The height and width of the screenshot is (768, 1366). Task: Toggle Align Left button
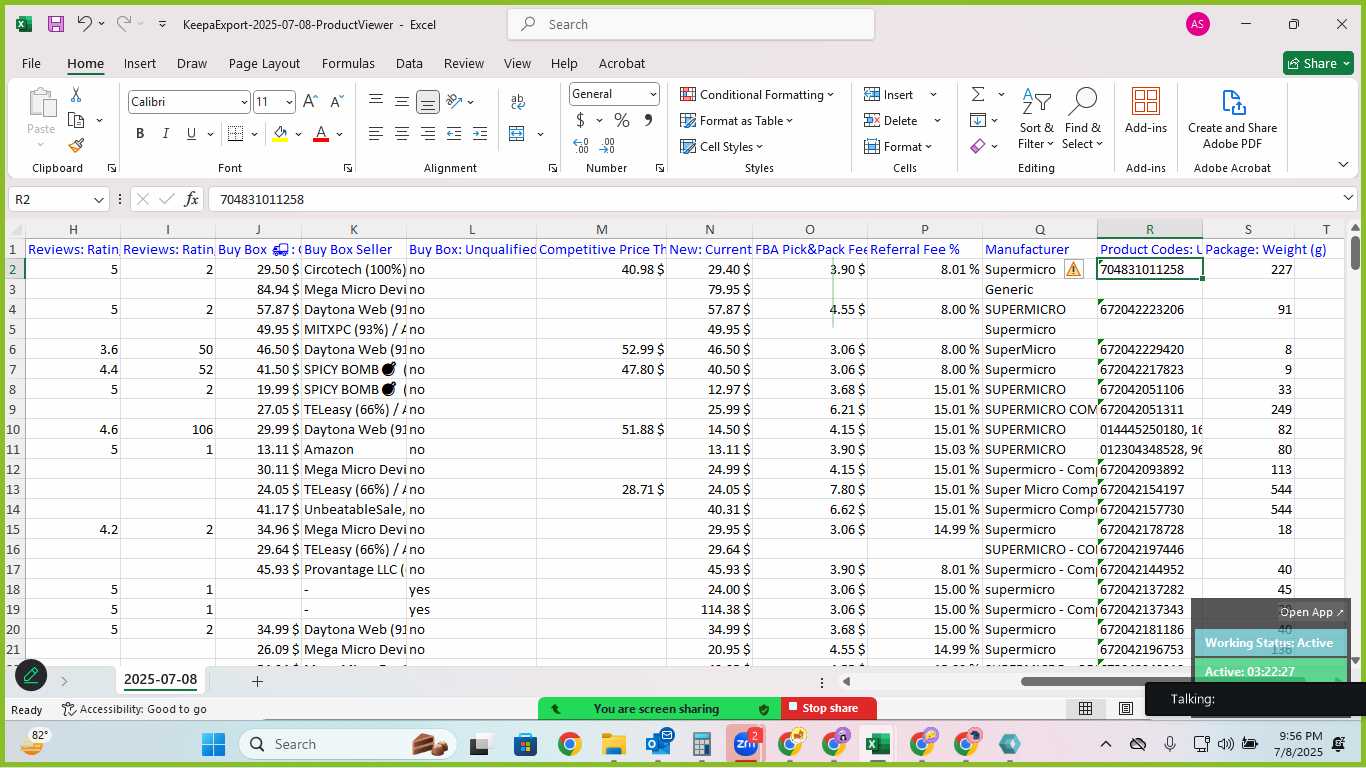376,134
